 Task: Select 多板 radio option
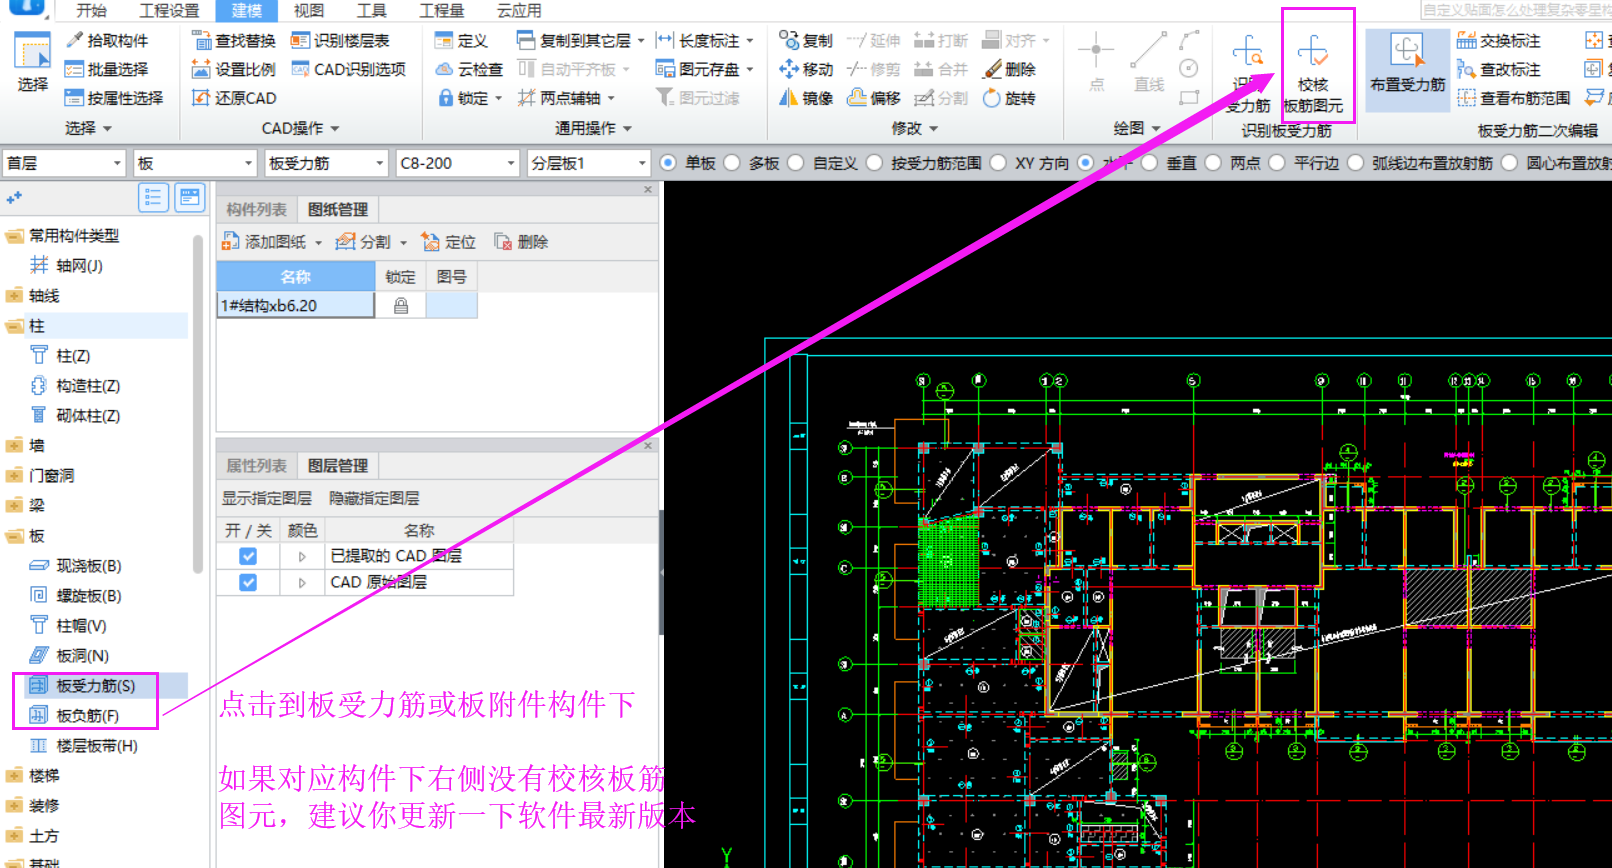point(732,163)
